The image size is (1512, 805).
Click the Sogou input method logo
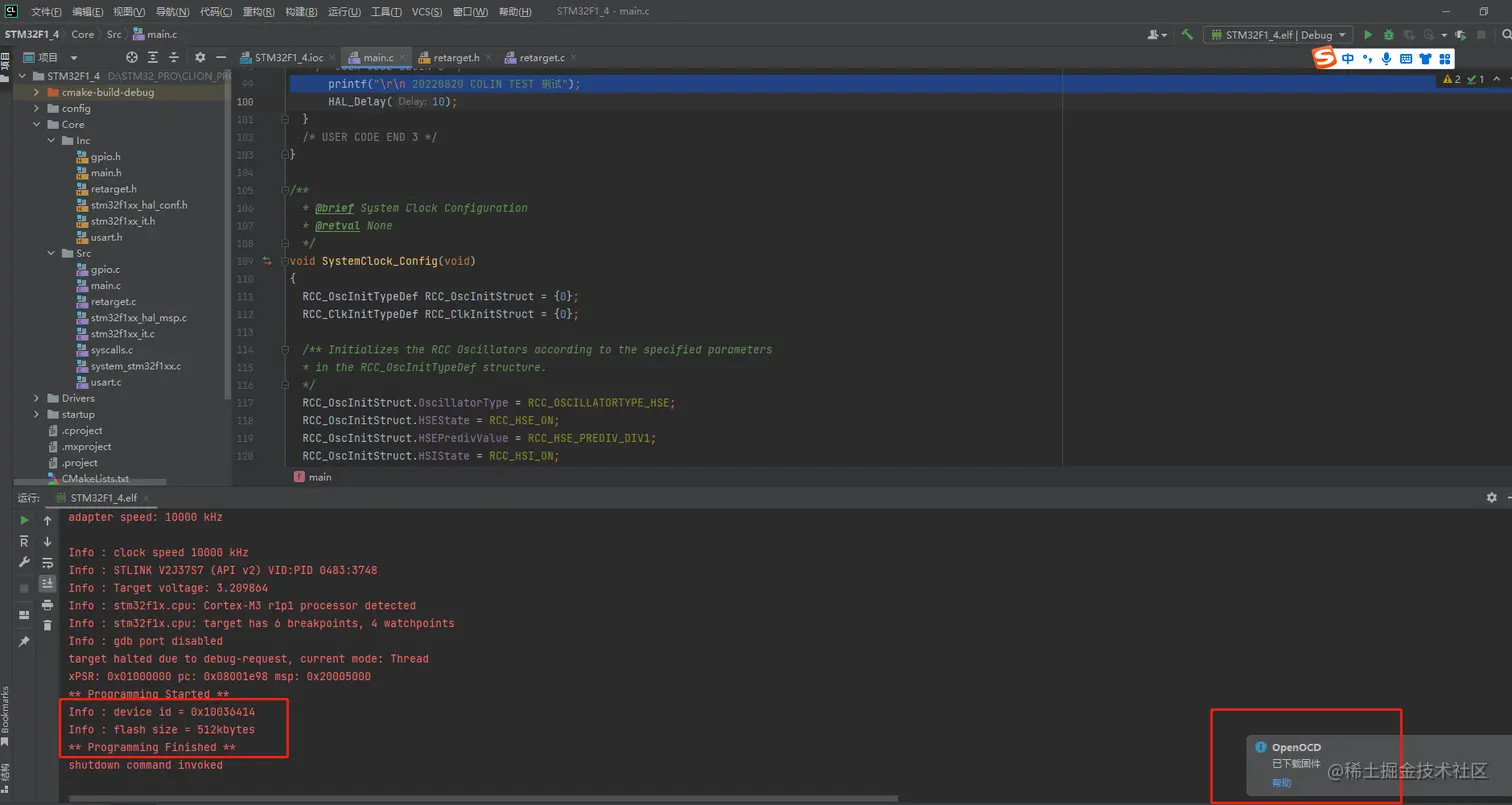(x=1324, y=59)
